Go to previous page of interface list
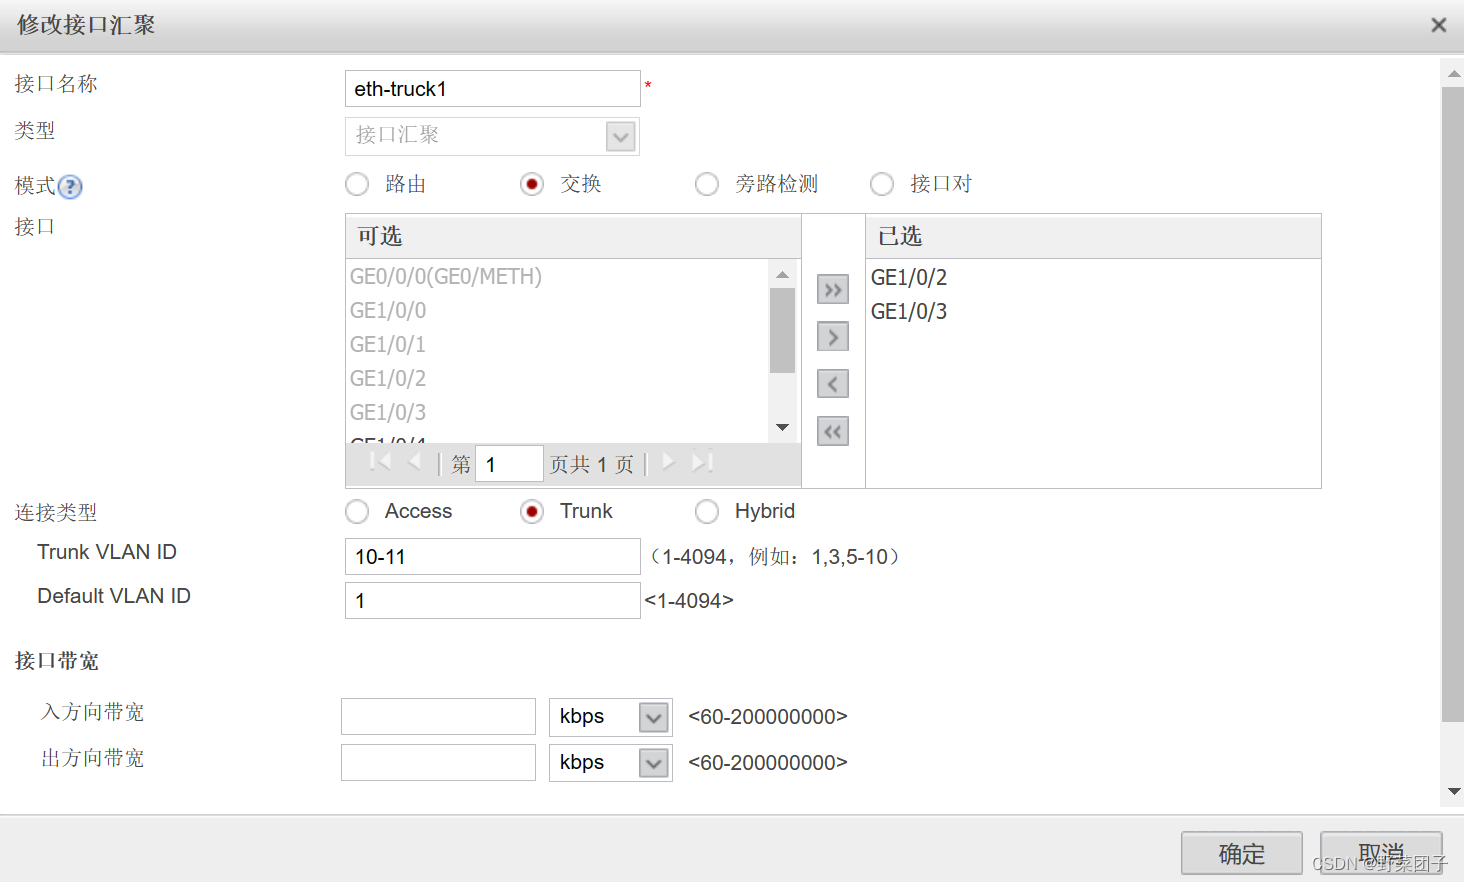1464x882 pixels. point(414,462)
